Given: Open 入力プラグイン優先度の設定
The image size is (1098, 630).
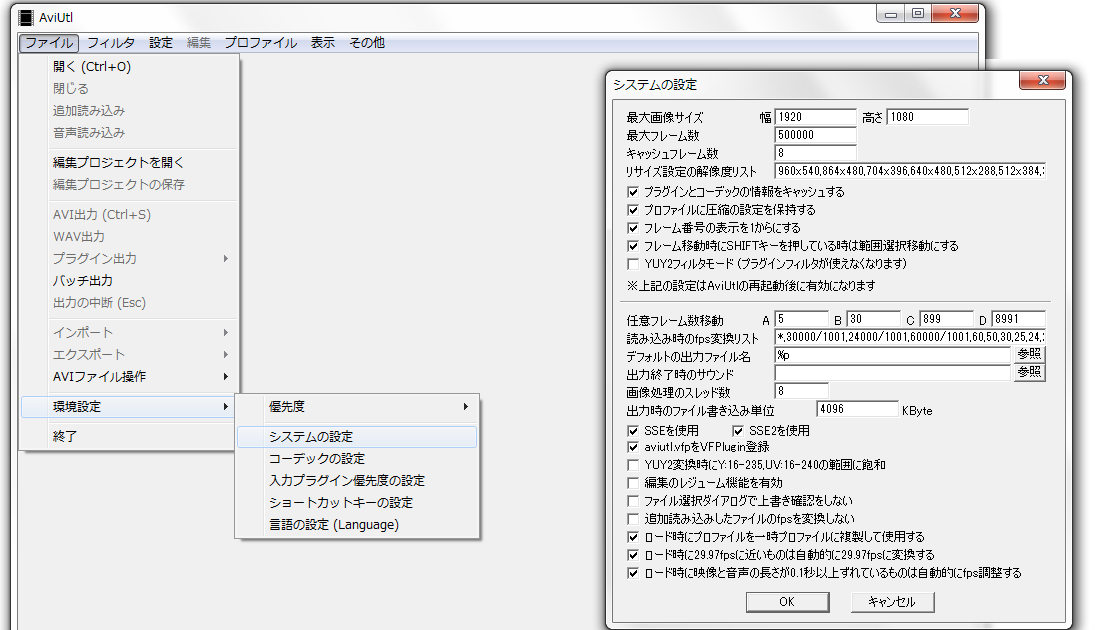Looking at the screenshot, I should 357,481.
